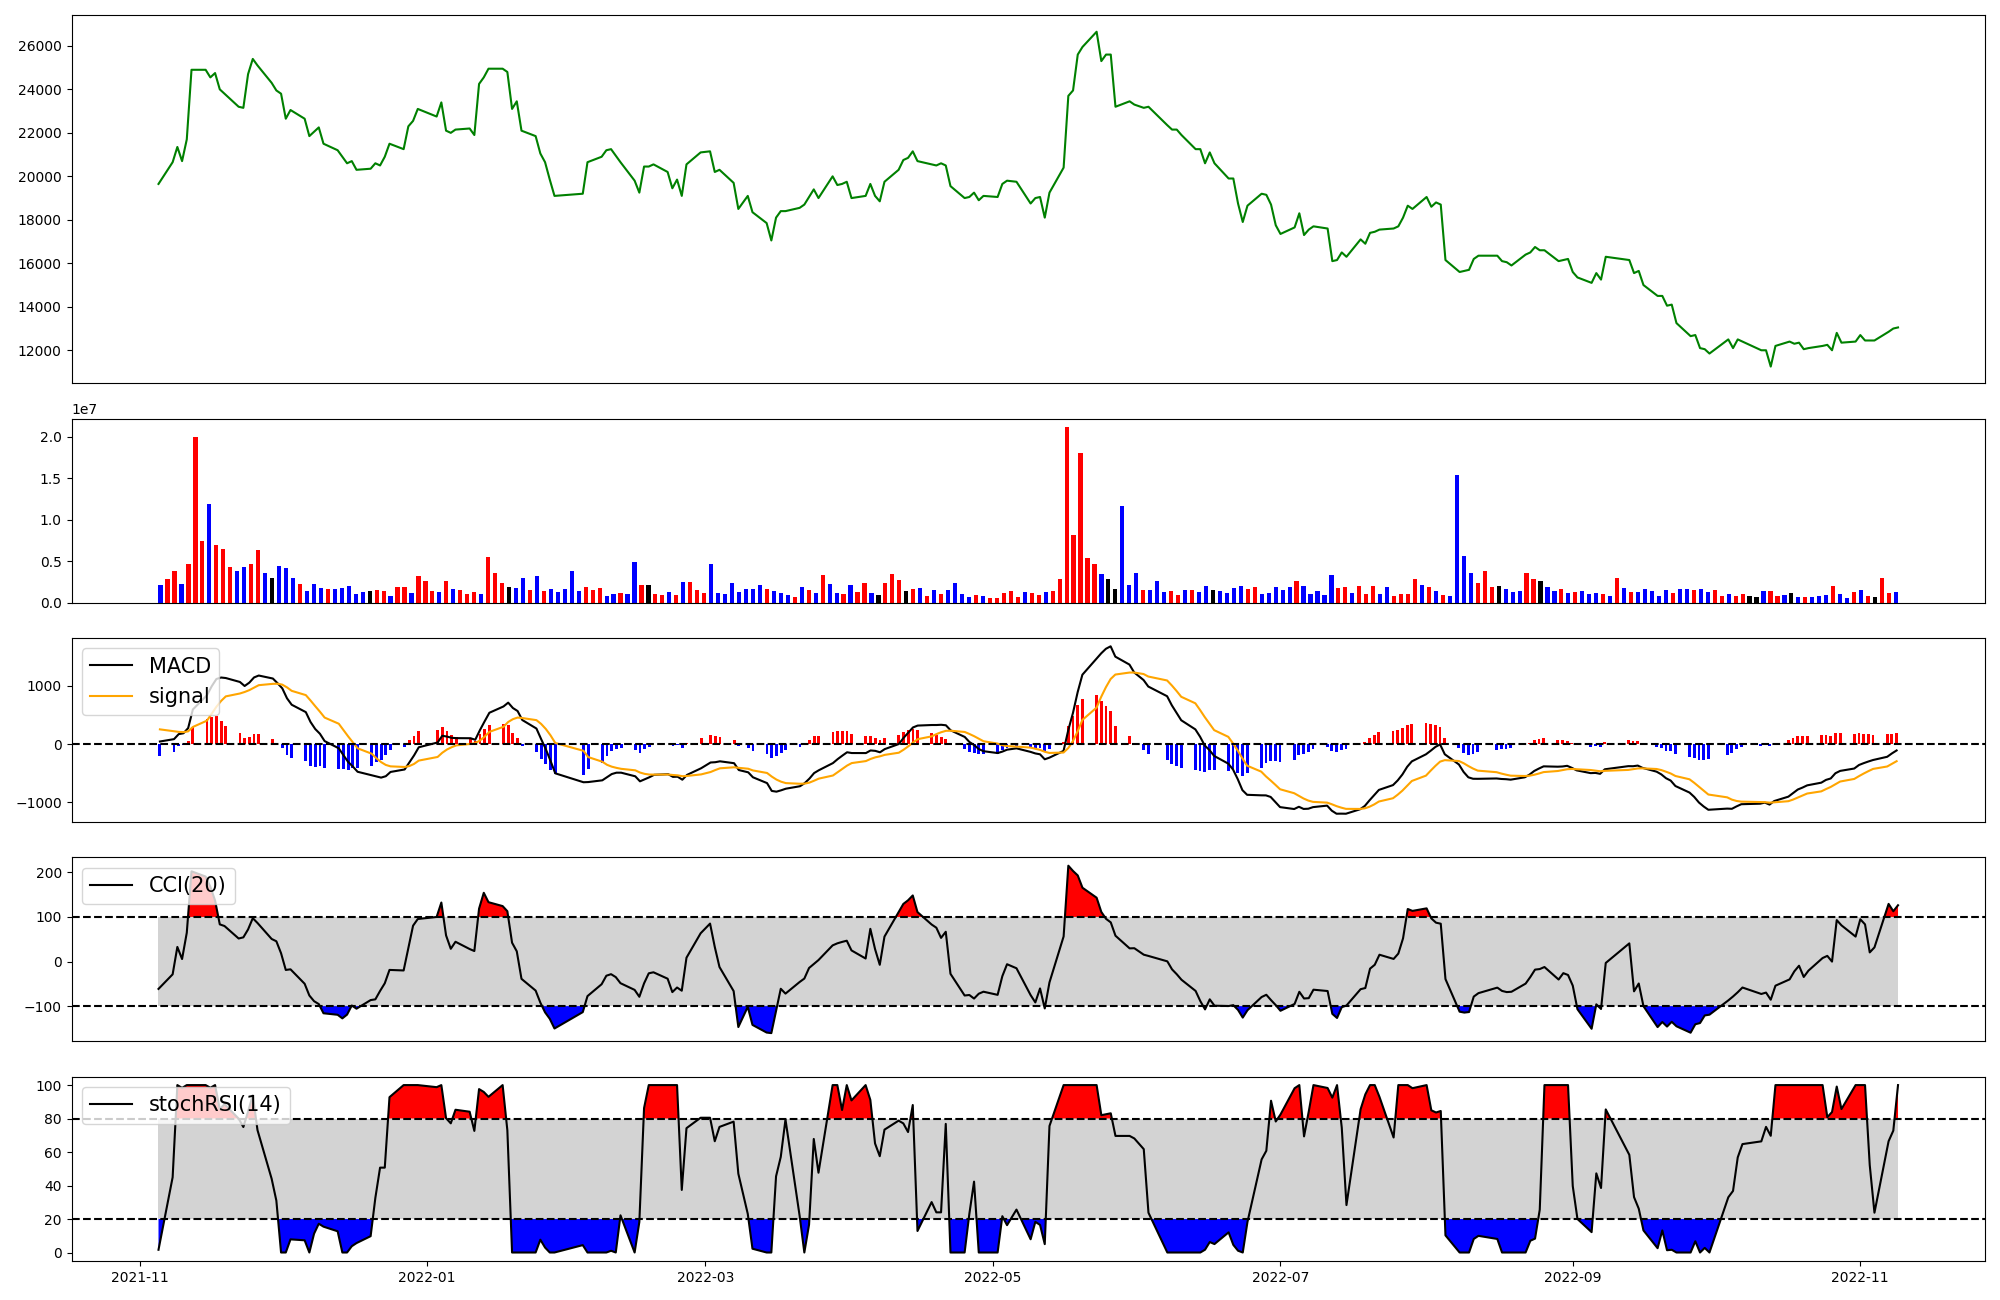Select the 2022-03 date tick label
This screenshot has width=2000, height=1300.
[705, 1277]
